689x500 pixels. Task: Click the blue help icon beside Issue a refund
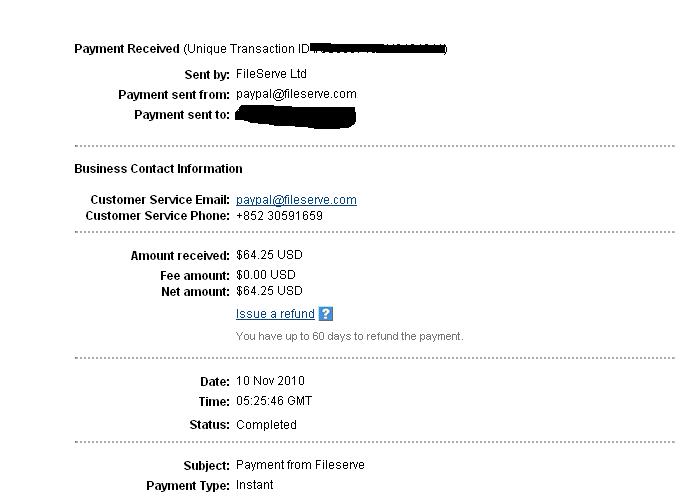click(326, 314)
